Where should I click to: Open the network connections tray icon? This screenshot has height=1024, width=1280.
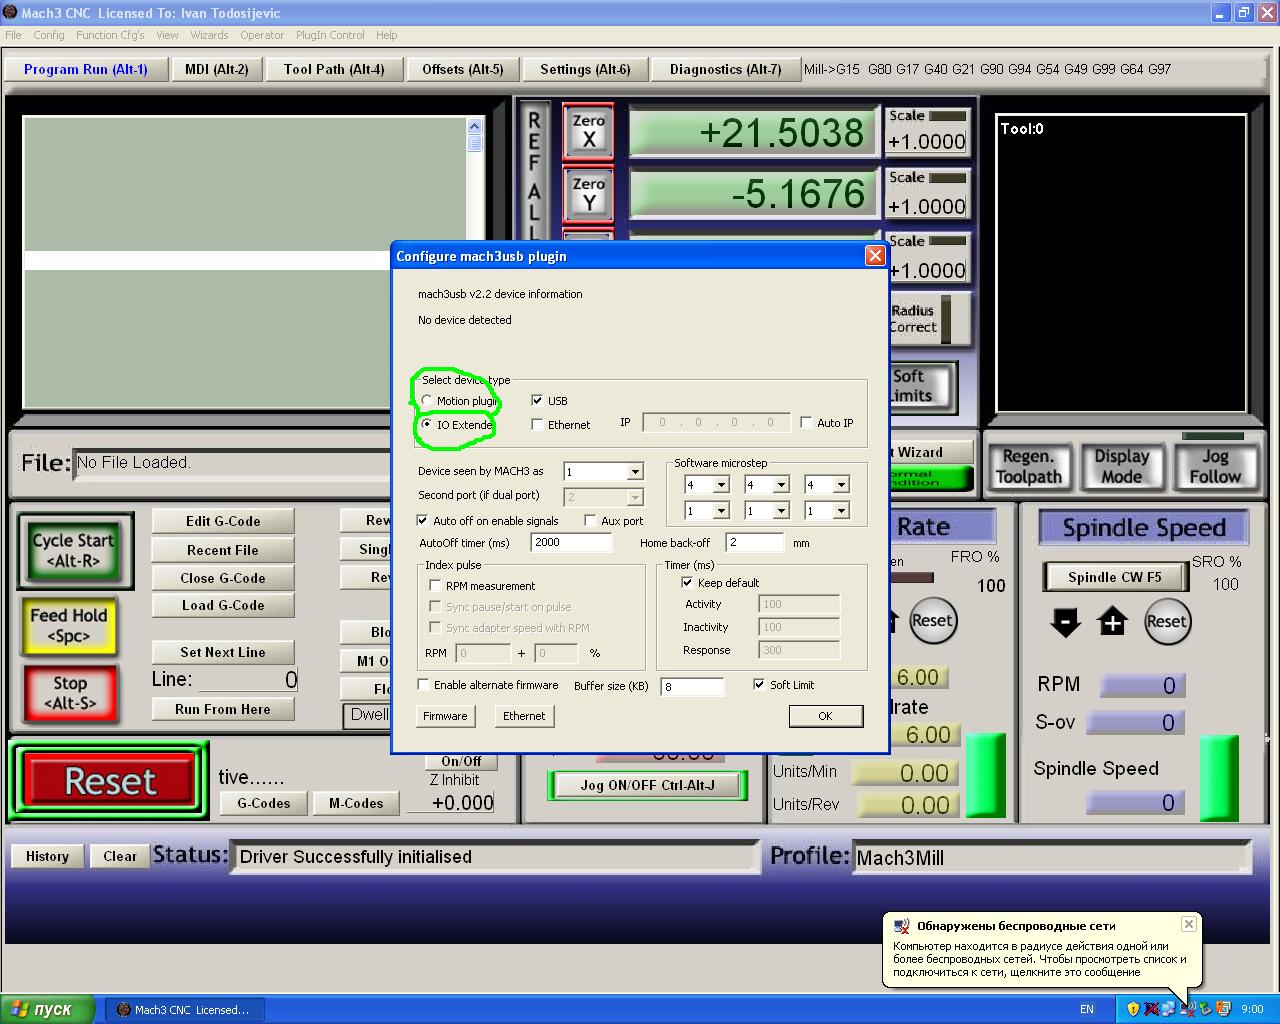1168,1009
